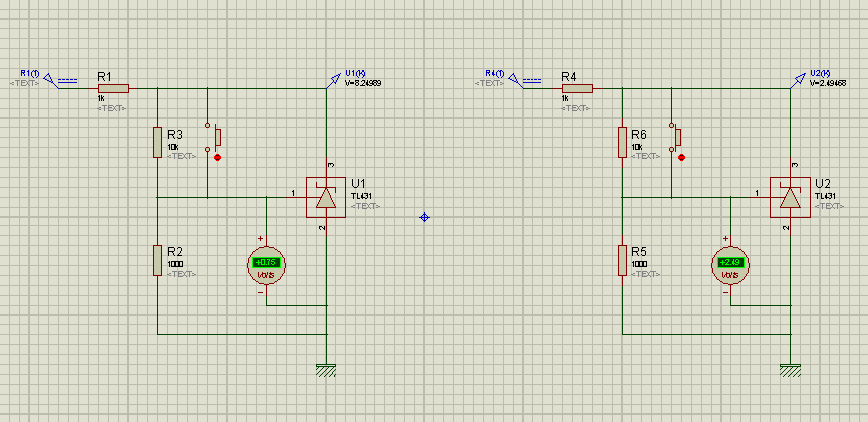The image size is (868, 422).
Task: Click the U2 TL431 regulator symbol
Action: (790, 197)
